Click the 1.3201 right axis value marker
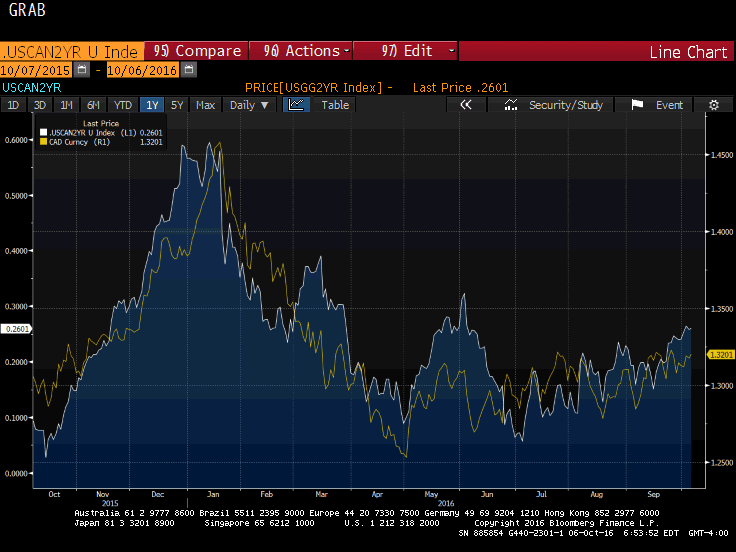The image size is (736, 552). (x=721, y=355)
